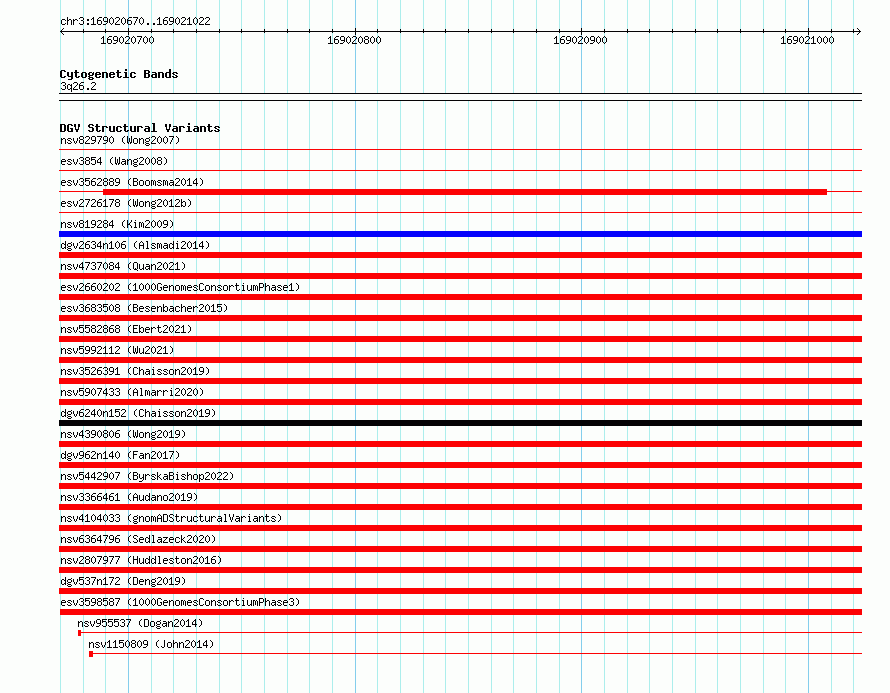Viewport: 890px width, 693px height.
Task: Click the blue bar under nsv819284
Action: pyautogui.click(x=460, y=234)
